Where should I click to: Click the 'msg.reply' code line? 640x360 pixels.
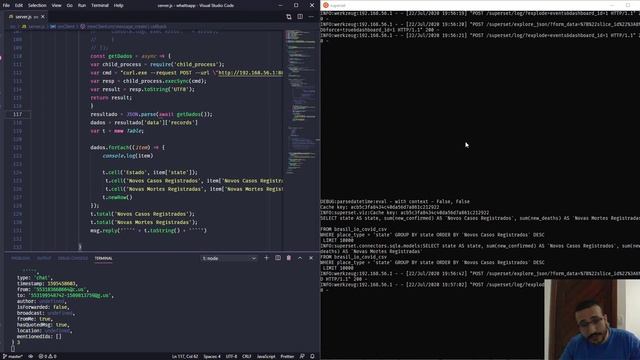click(149, 230)
